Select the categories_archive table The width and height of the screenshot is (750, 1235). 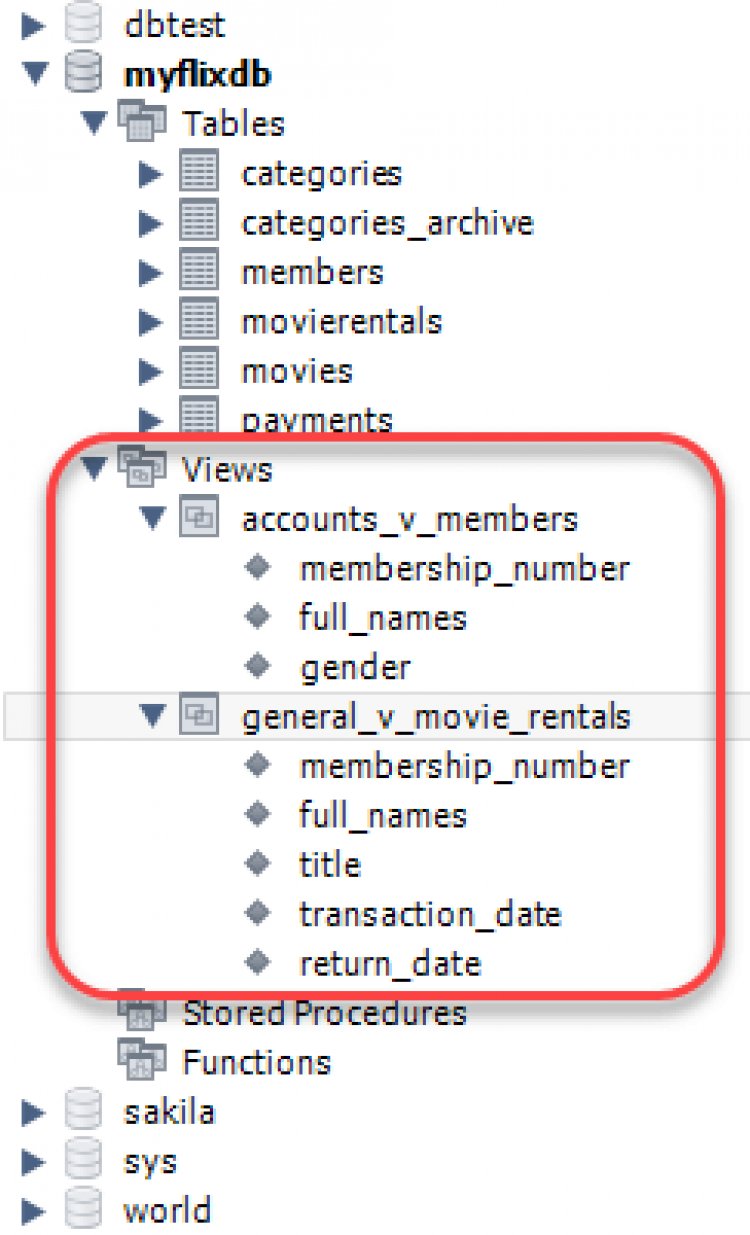coord(388,222)
